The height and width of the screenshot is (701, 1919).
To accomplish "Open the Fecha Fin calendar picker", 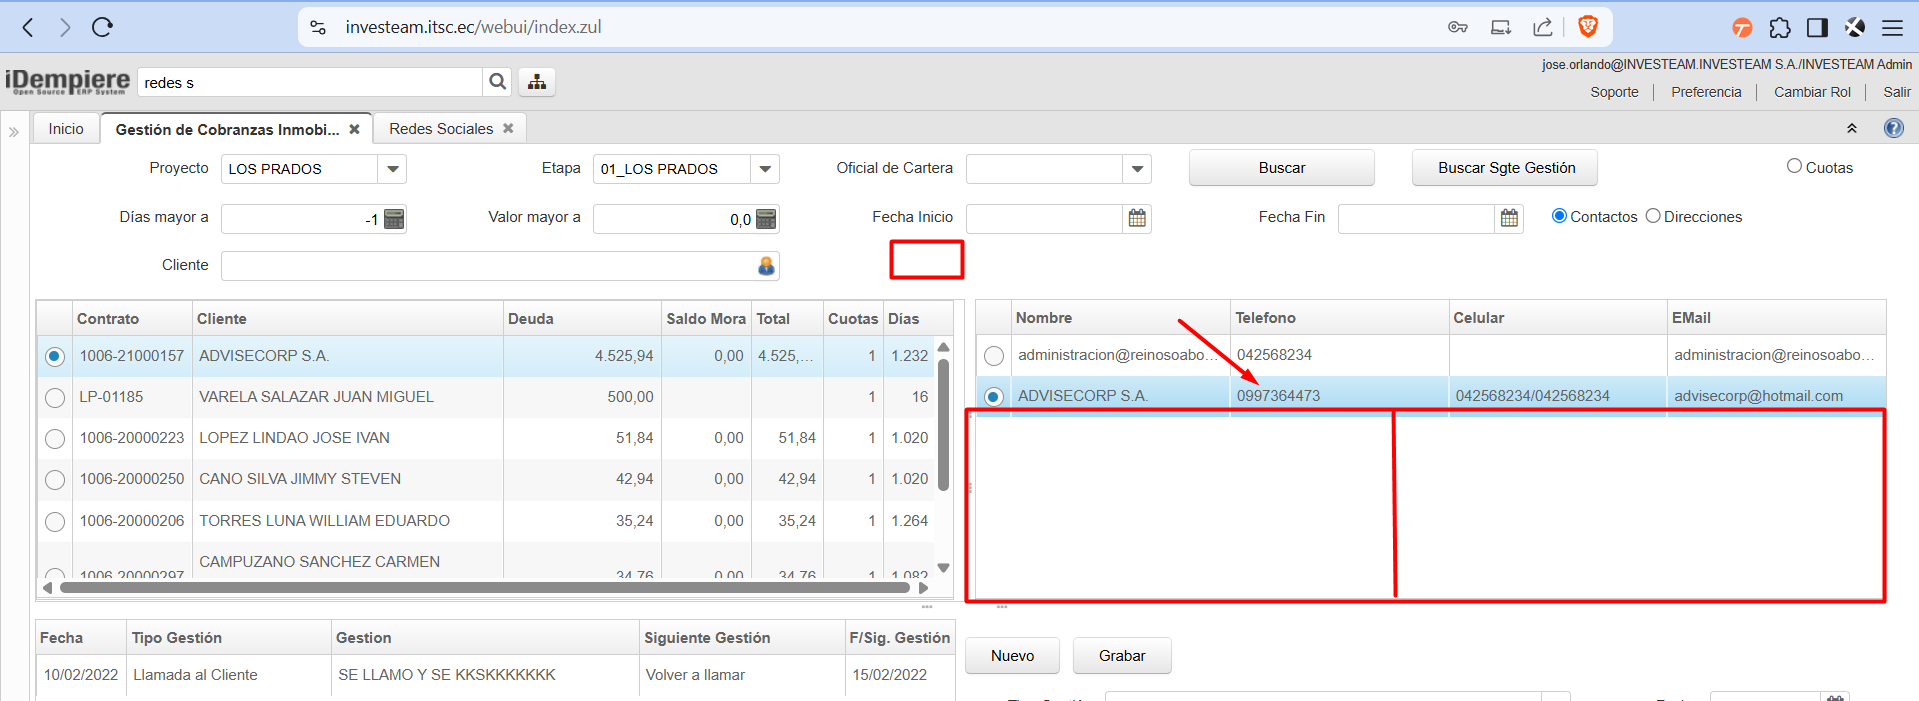I will click(1509, 218).
